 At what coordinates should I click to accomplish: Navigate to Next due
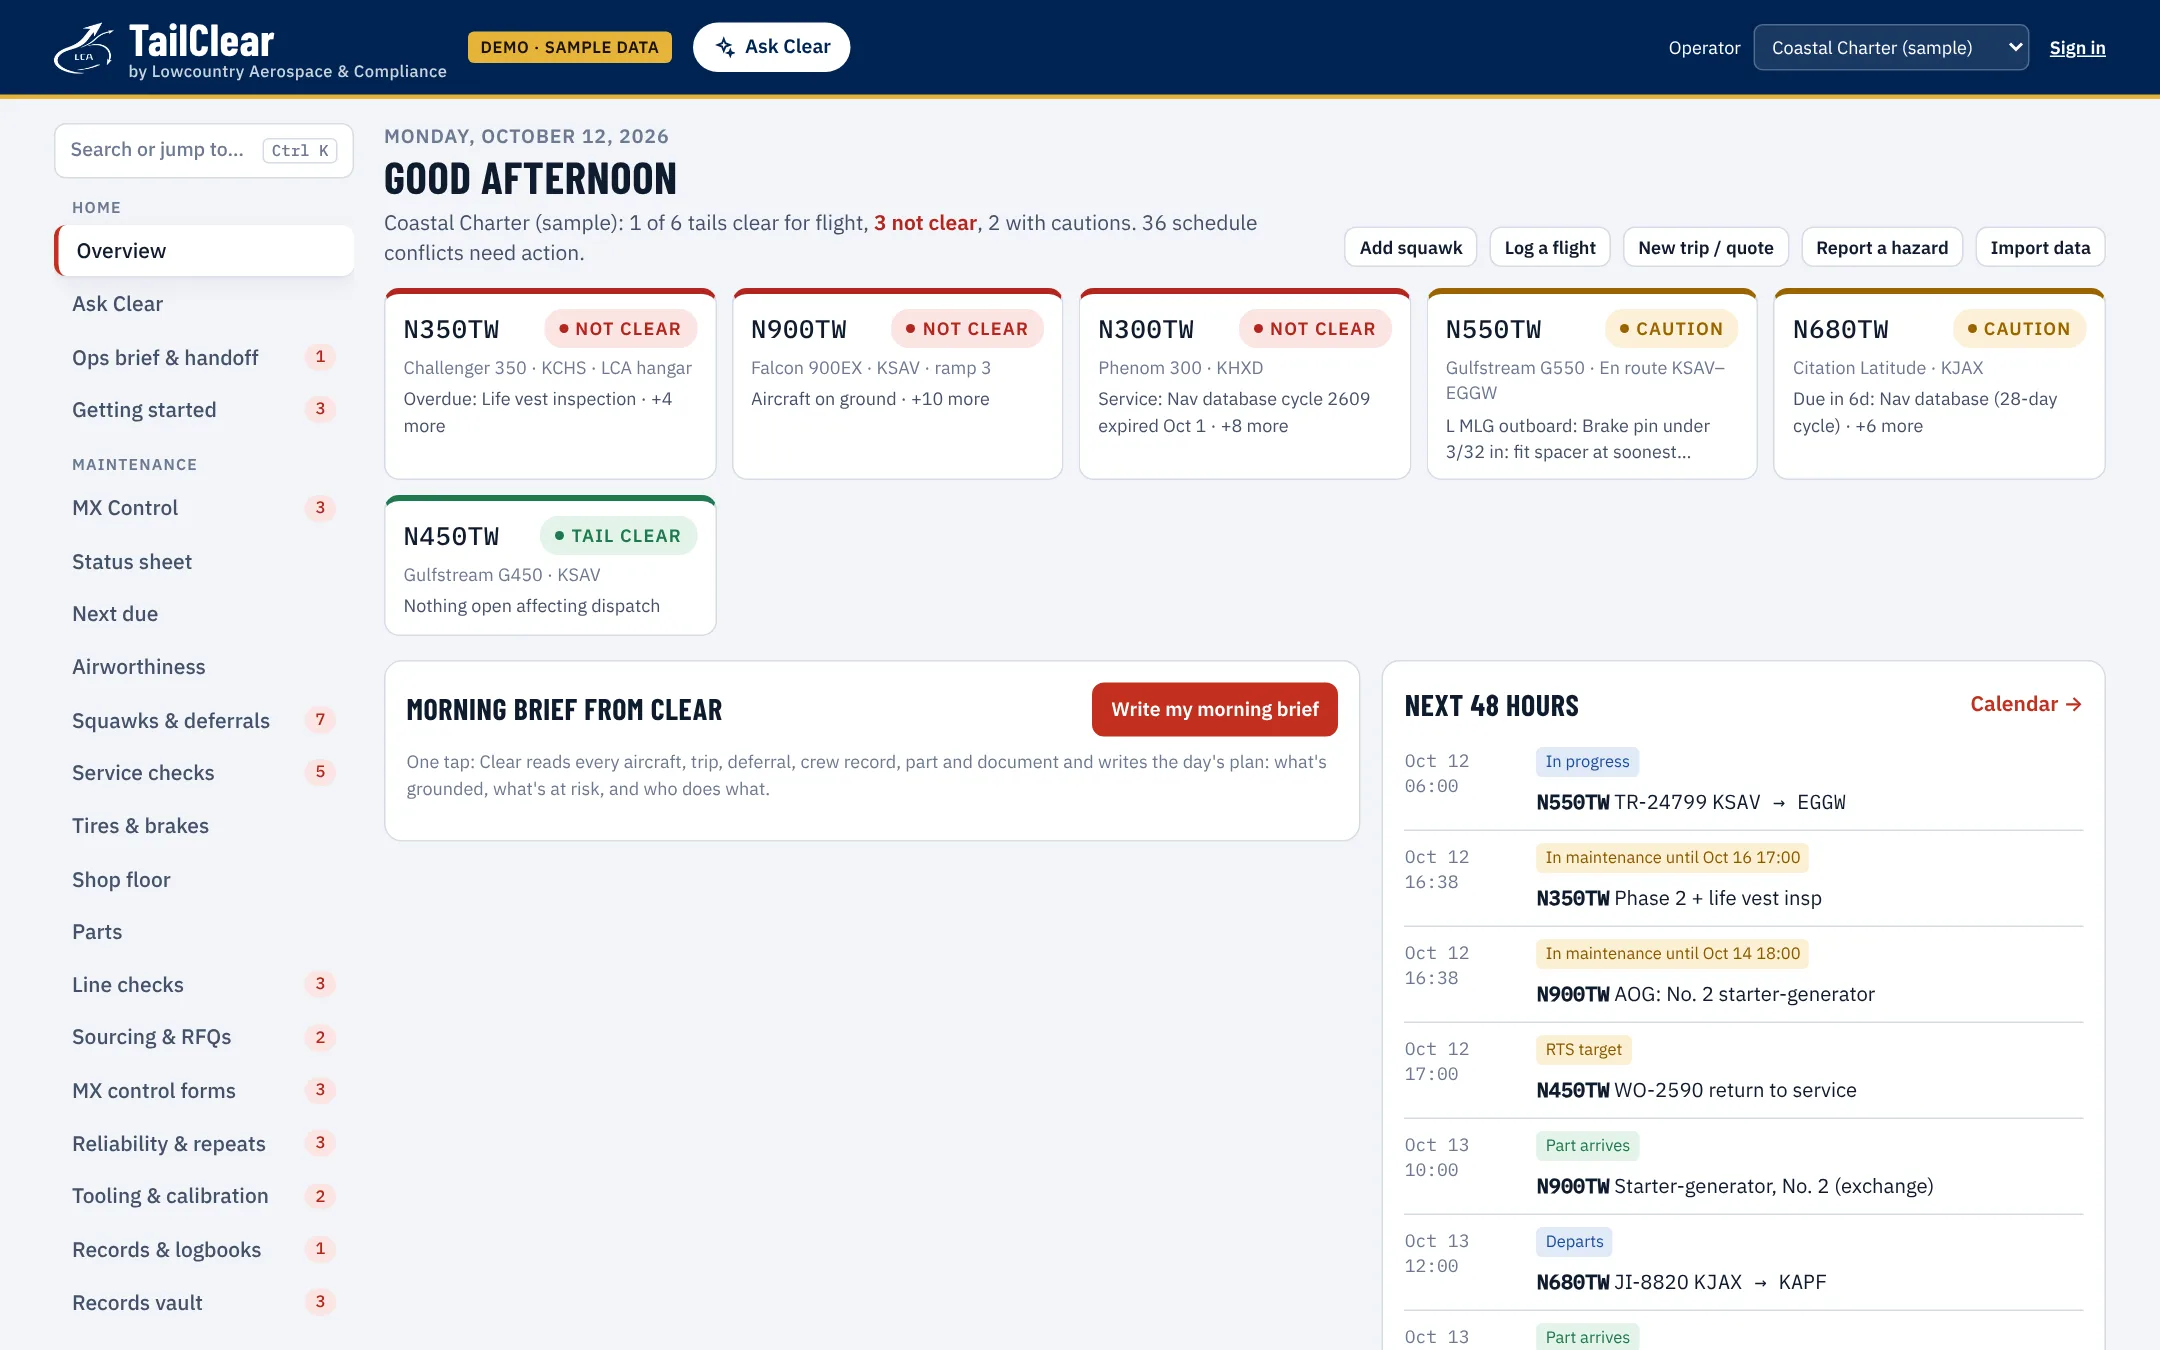coord(204,613)
